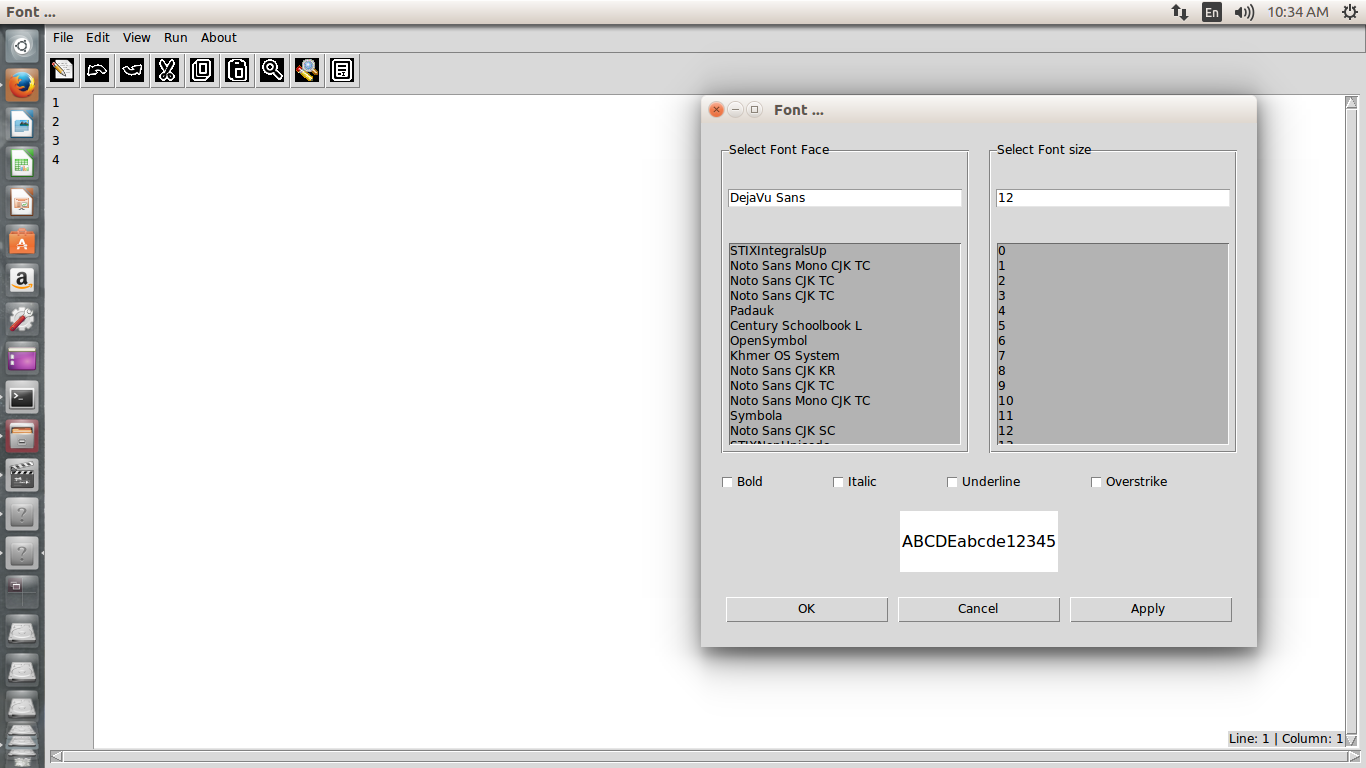Open LibreOffice Calc from the dock

pyautogui.click(x=21, y=162)
